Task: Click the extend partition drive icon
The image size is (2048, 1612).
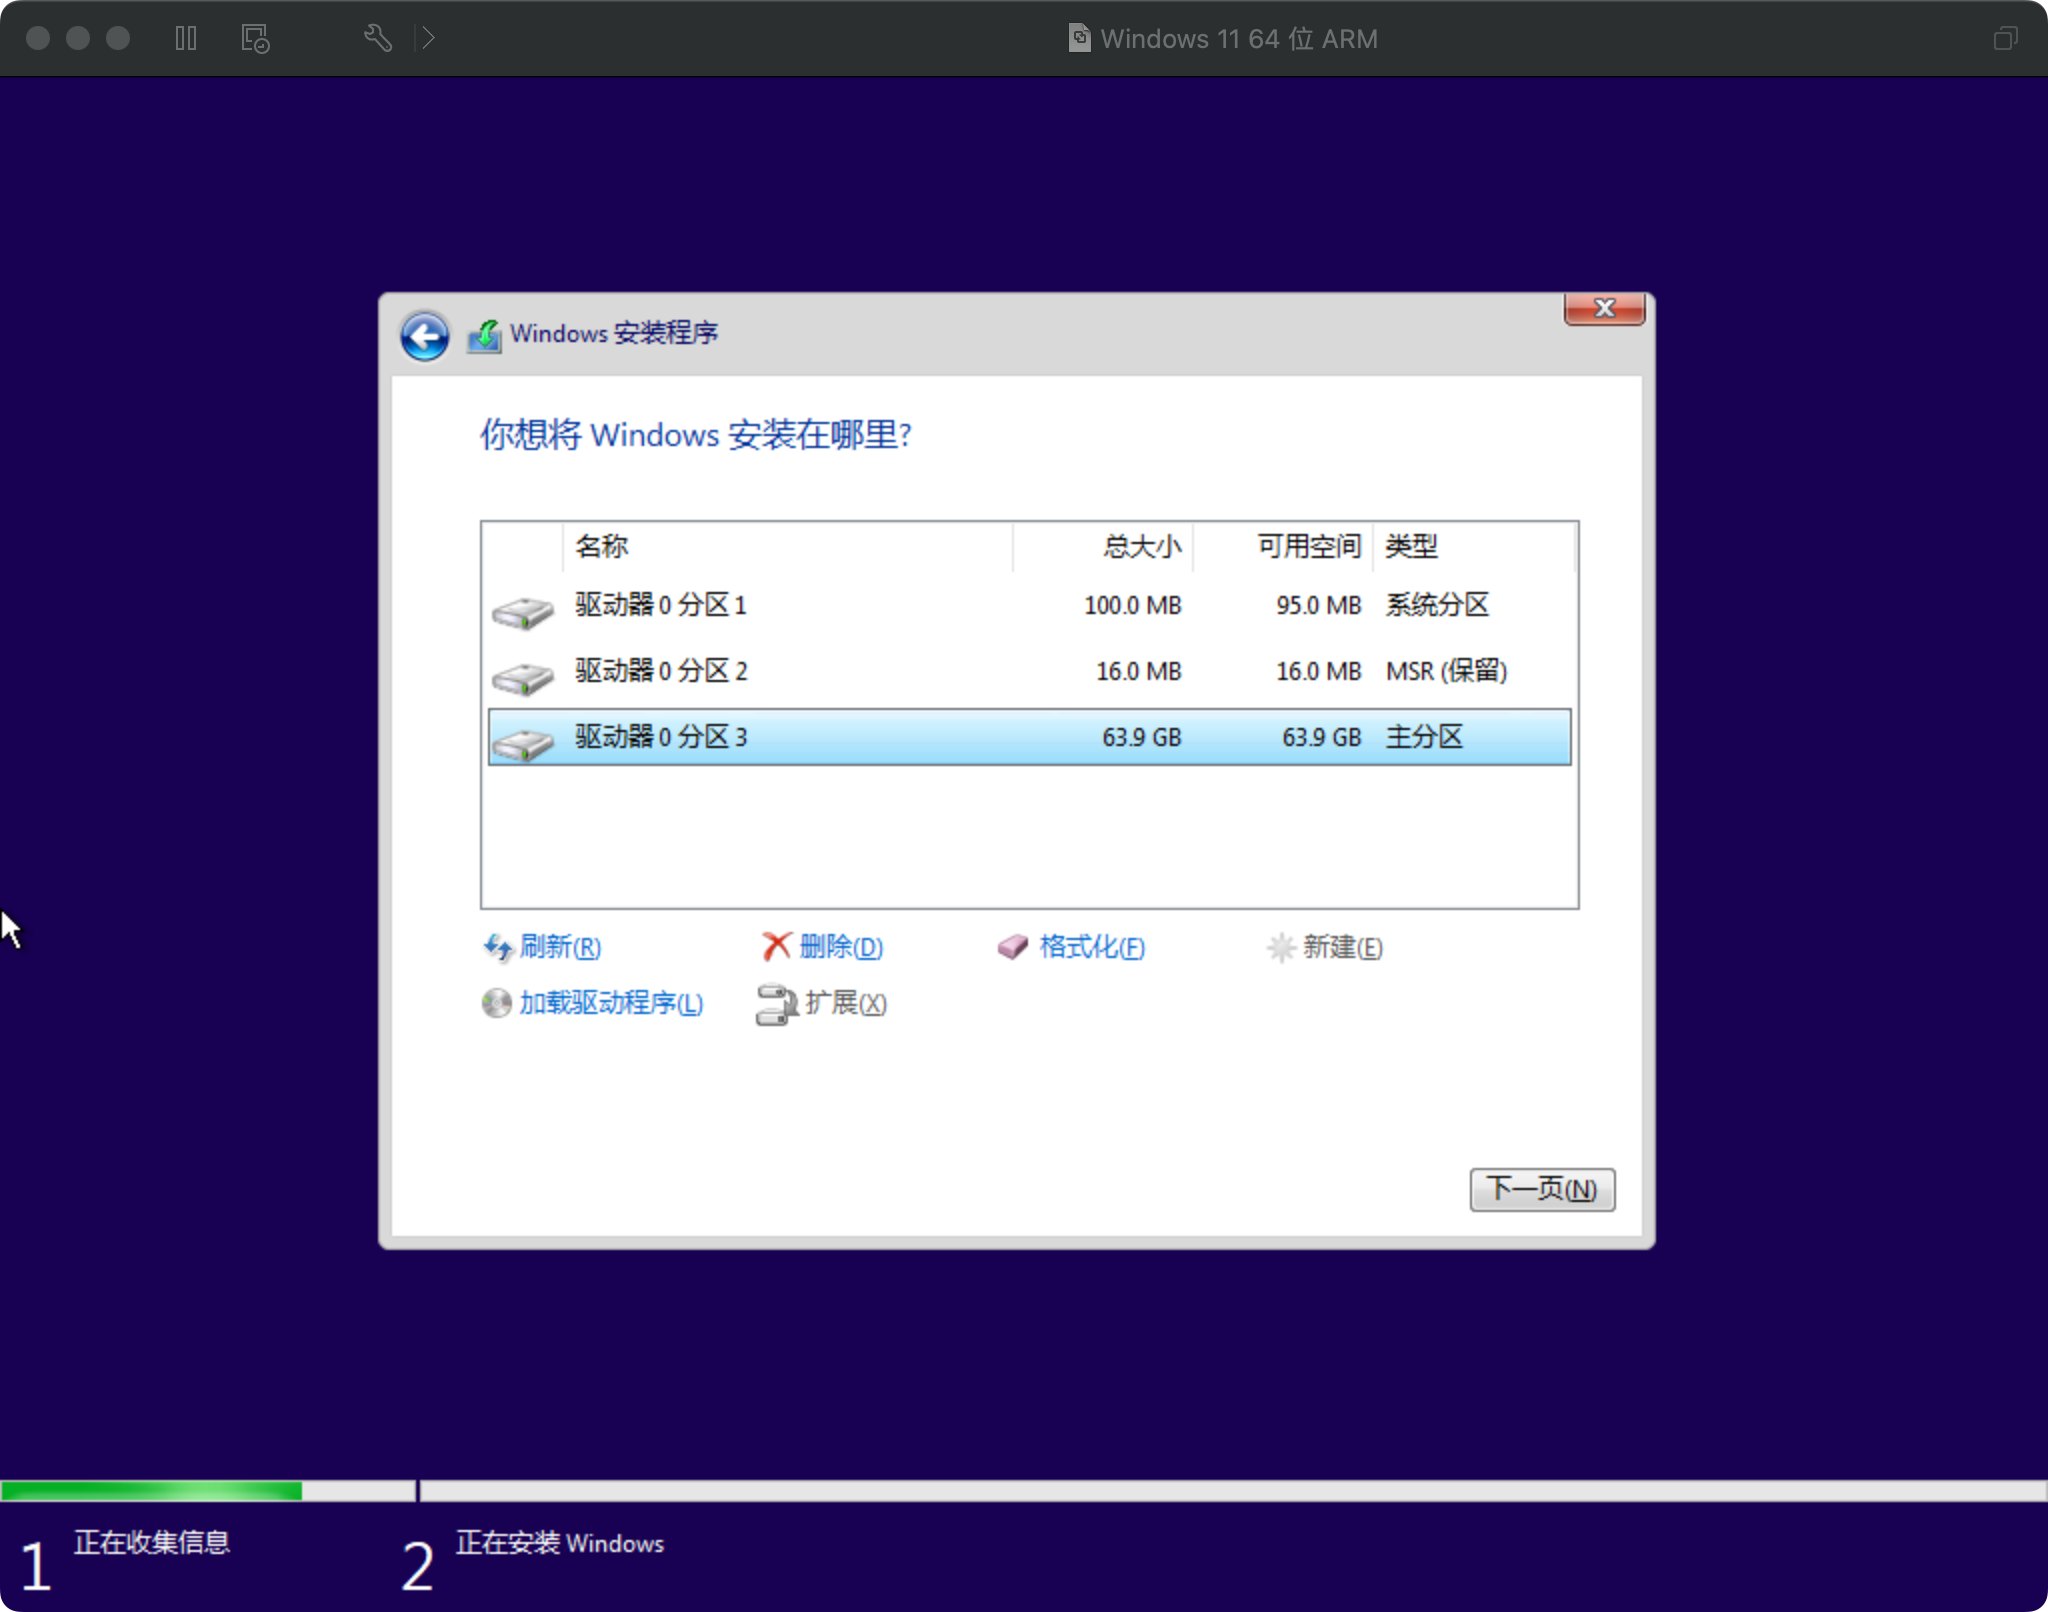Action: [x=776, y=1004]
